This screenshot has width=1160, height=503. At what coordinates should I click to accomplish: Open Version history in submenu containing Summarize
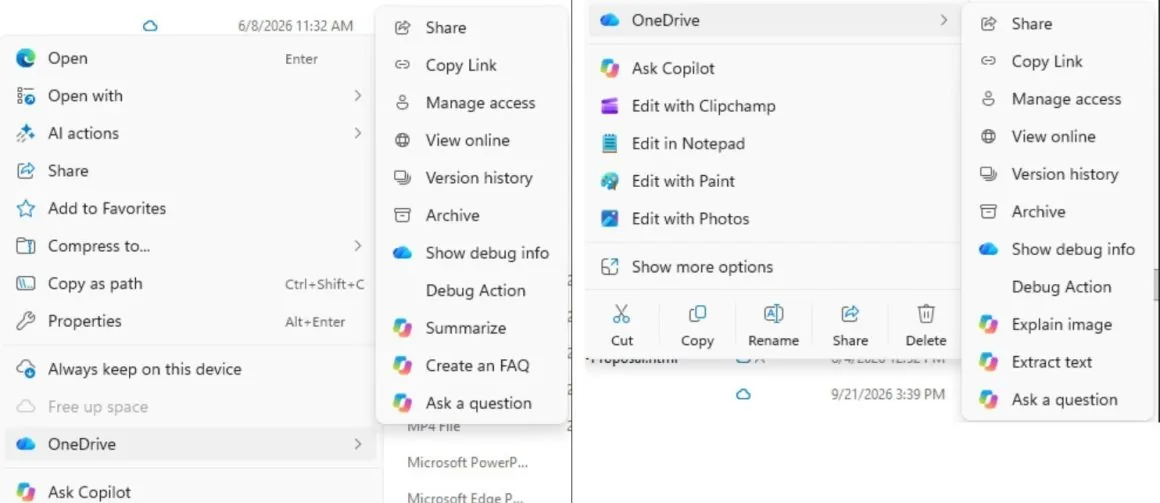[472, 178]
